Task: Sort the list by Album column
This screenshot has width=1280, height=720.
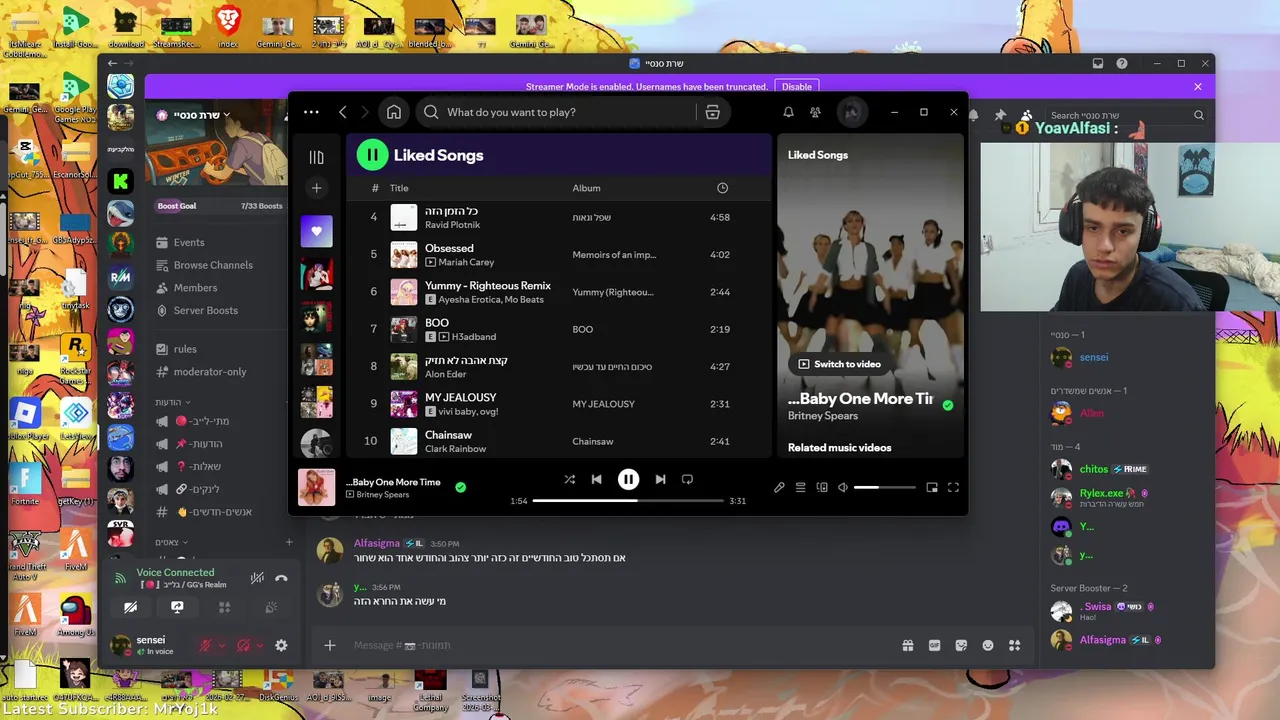Action: tap(586, 188)
